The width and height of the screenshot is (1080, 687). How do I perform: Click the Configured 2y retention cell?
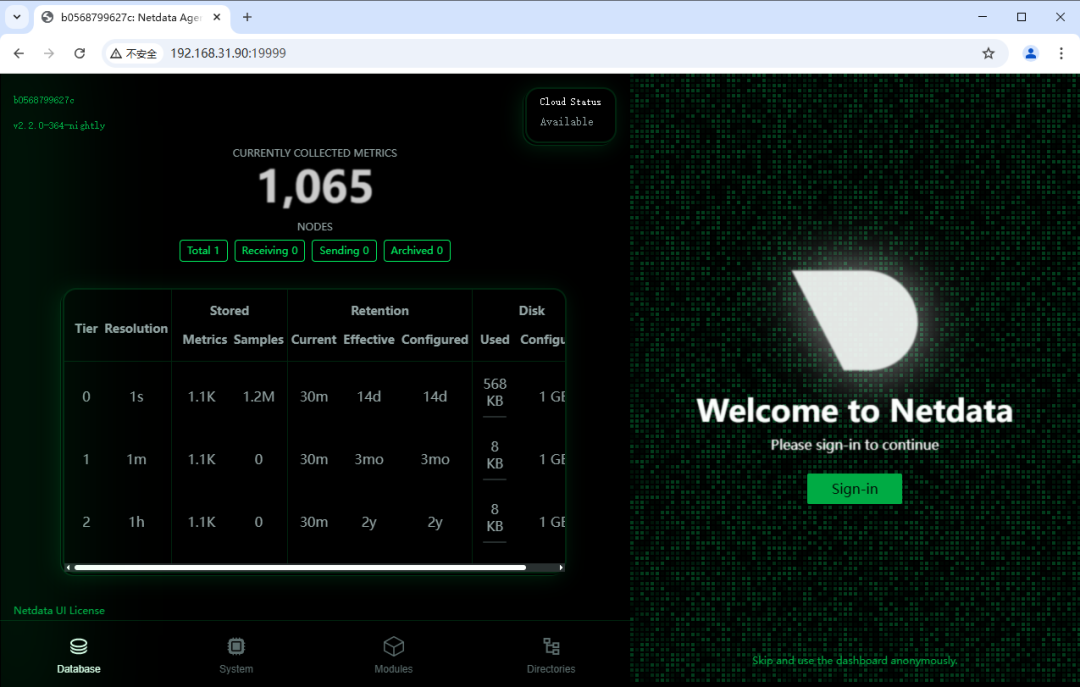(435, 522)
